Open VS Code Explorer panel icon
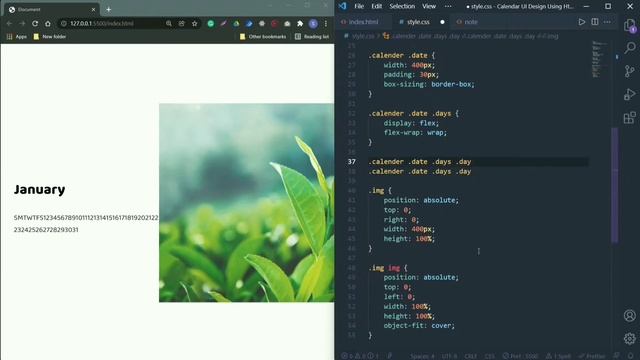 point(630,25)
